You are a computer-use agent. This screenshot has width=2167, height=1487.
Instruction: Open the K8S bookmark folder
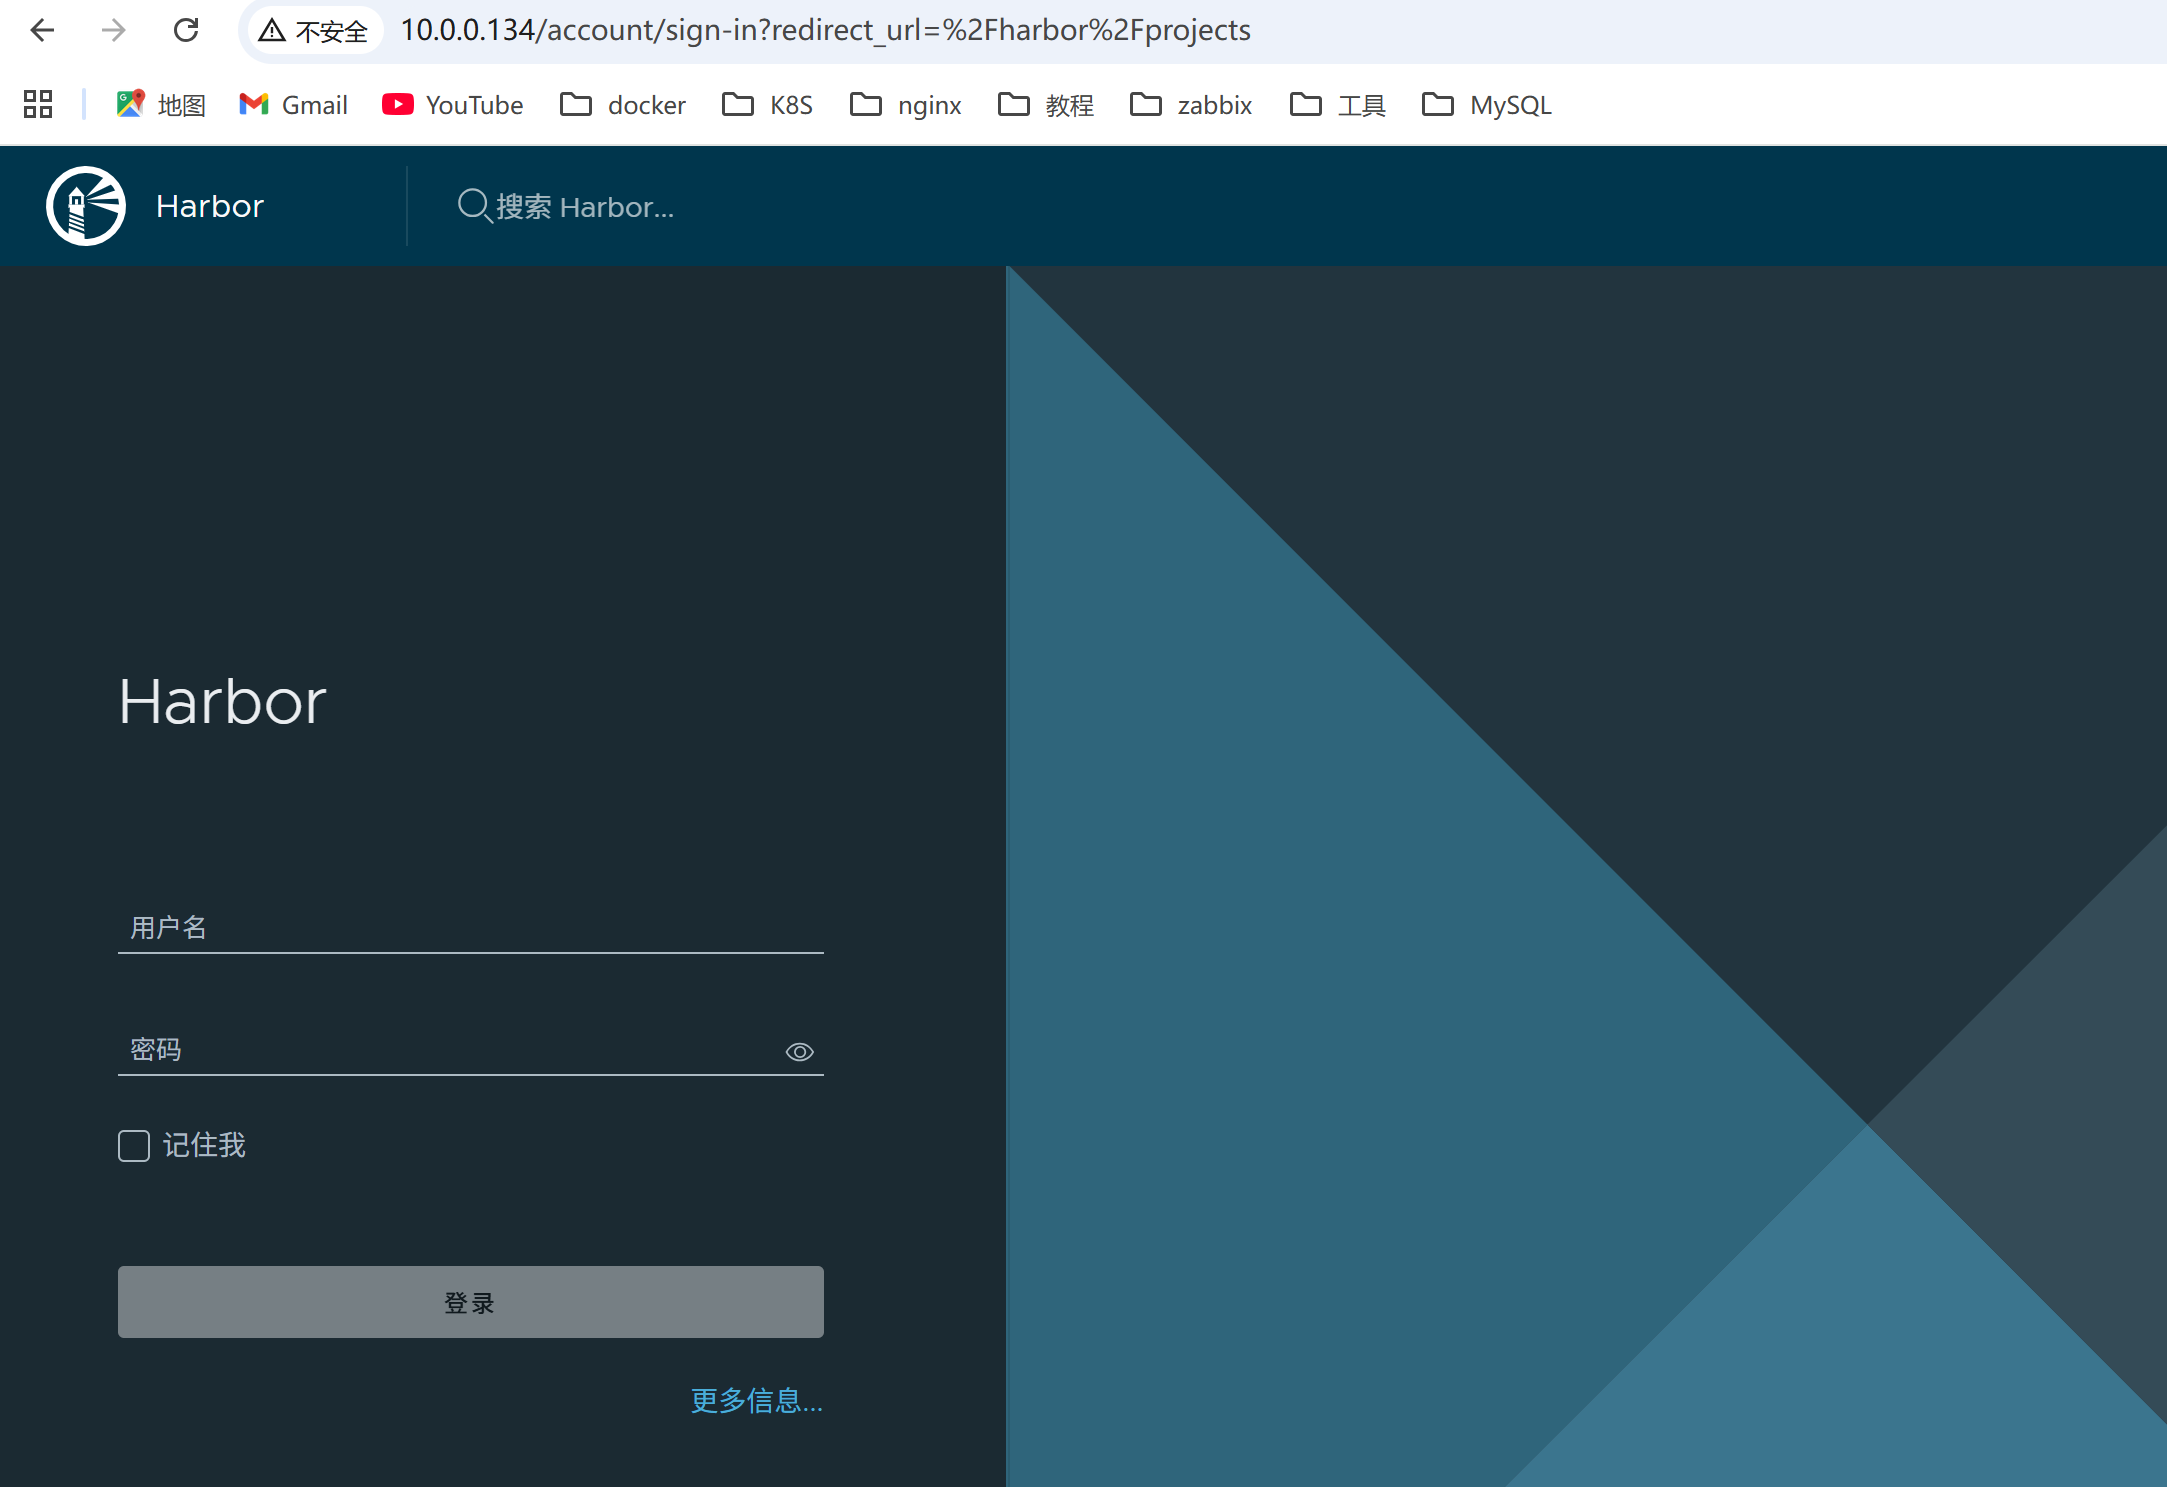pos(767,104)
